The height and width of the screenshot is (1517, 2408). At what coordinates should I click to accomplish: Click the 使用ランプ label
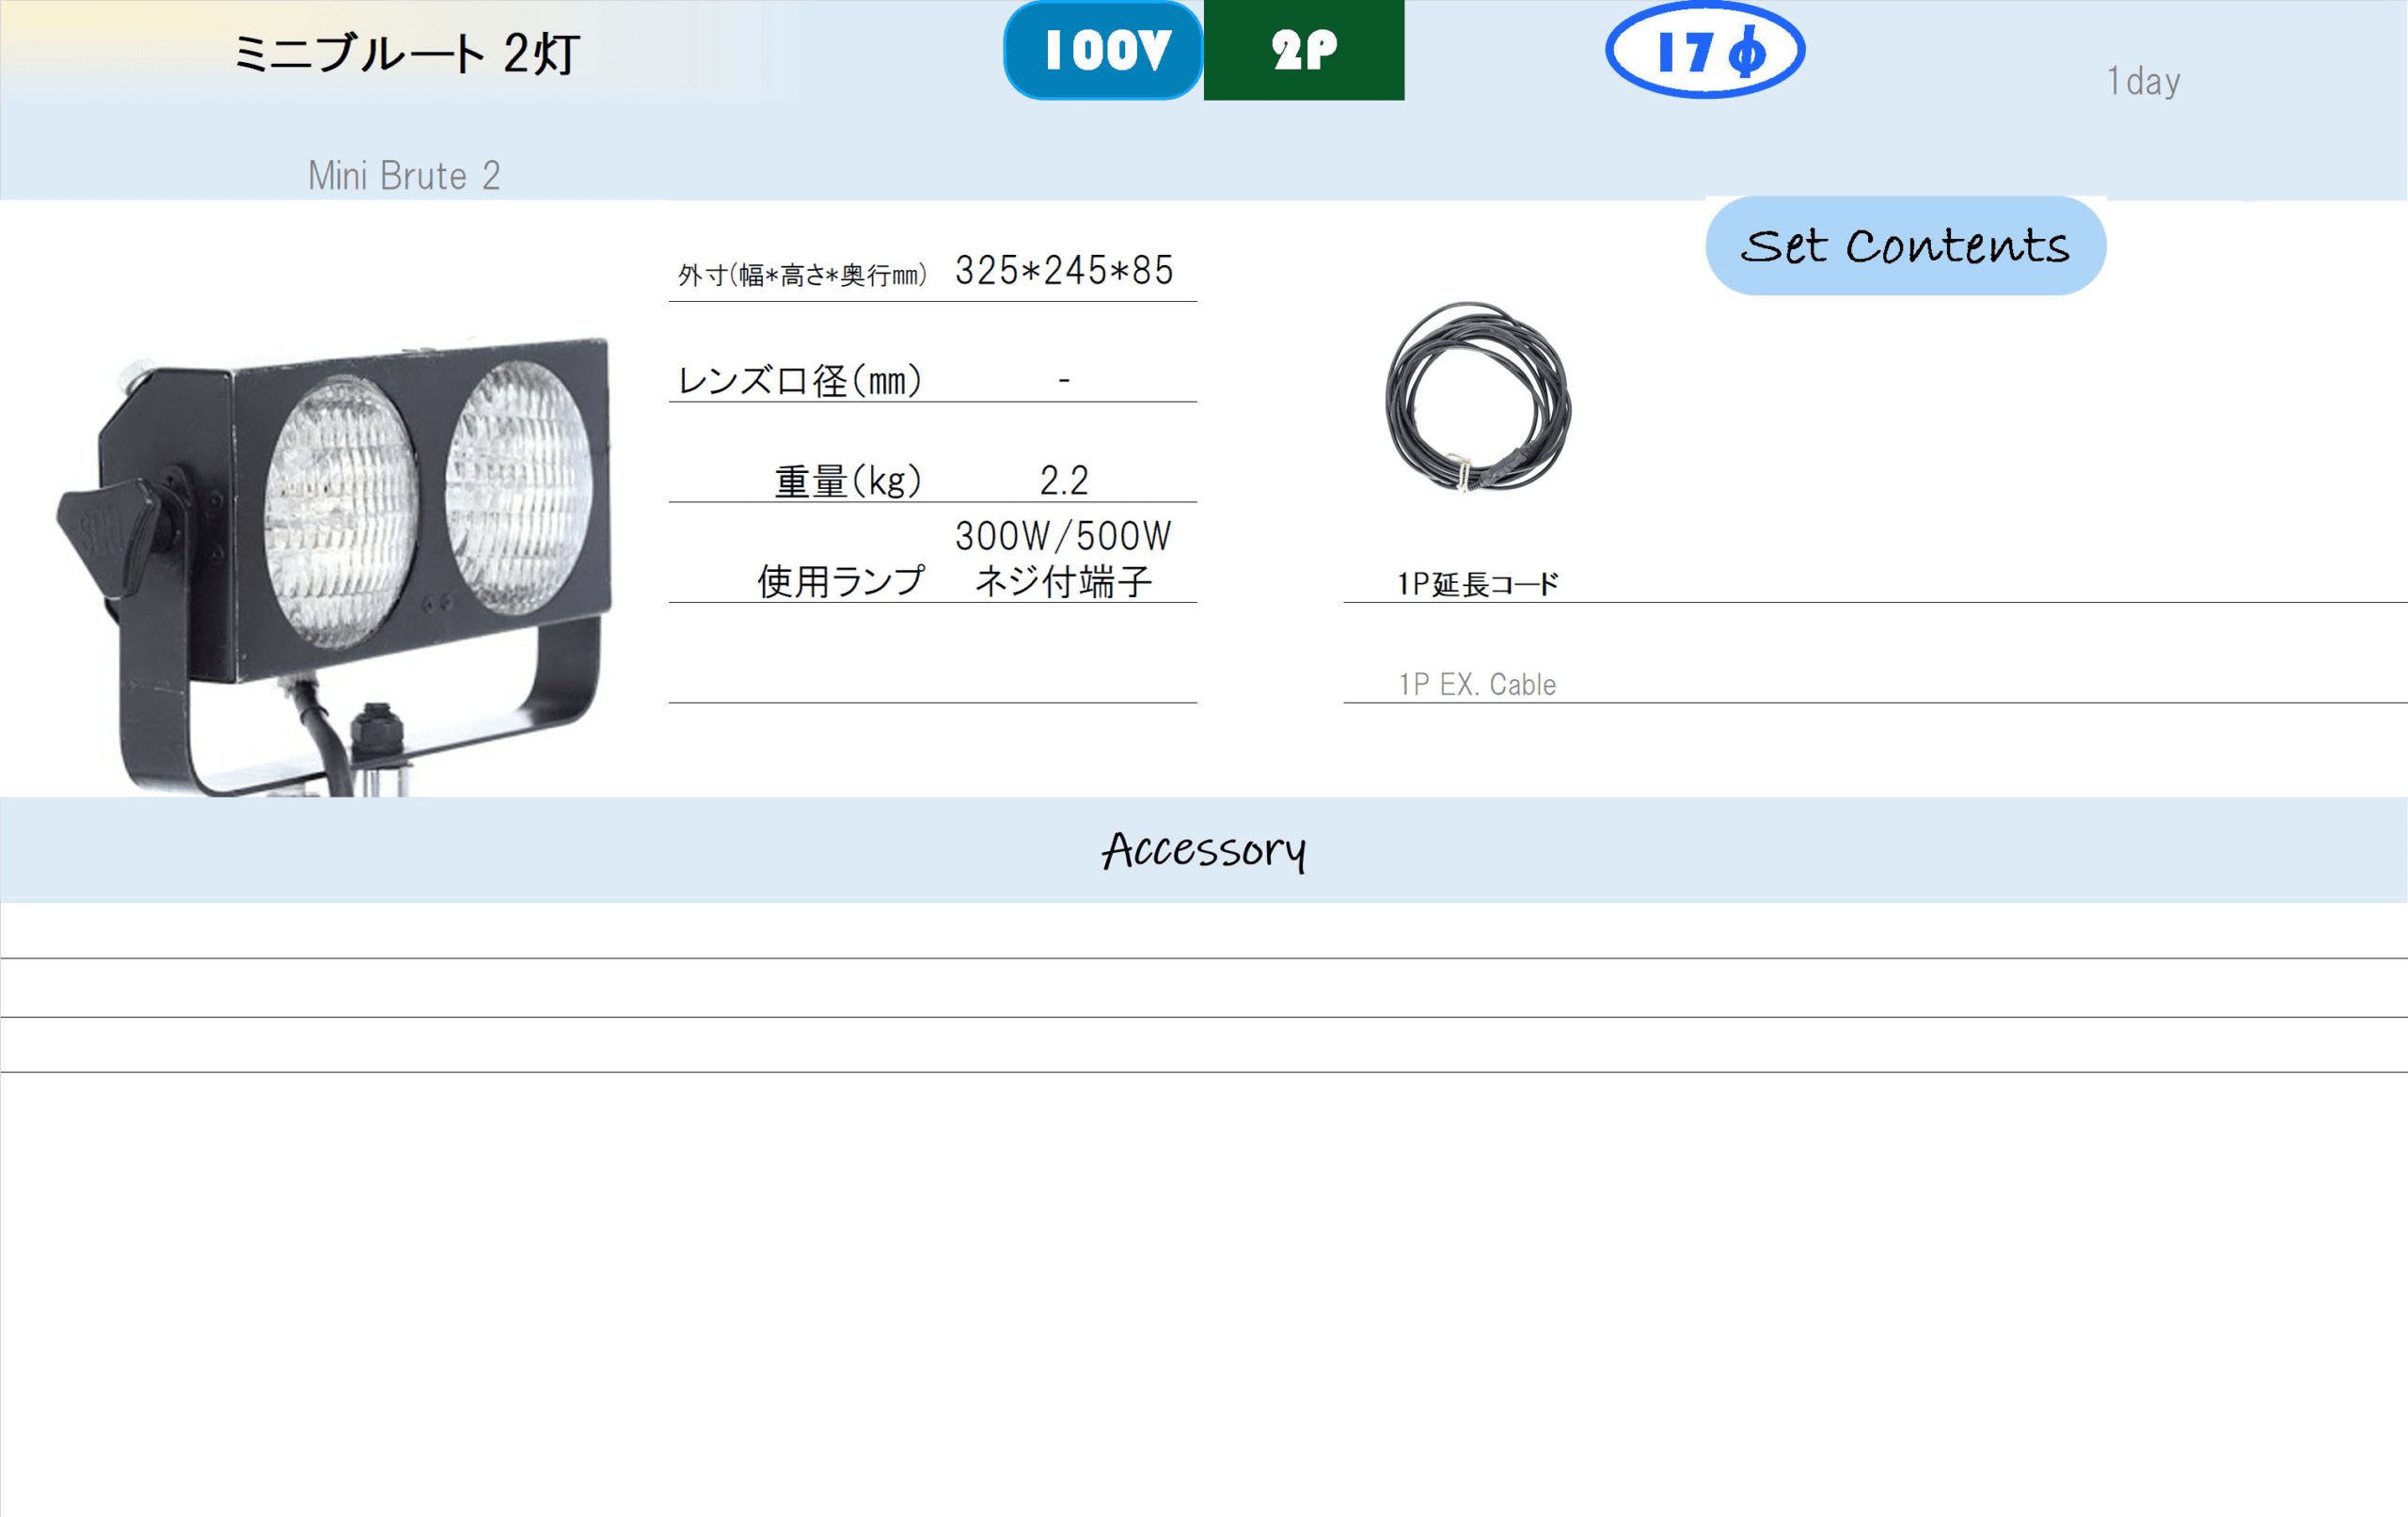click(841, 581)
